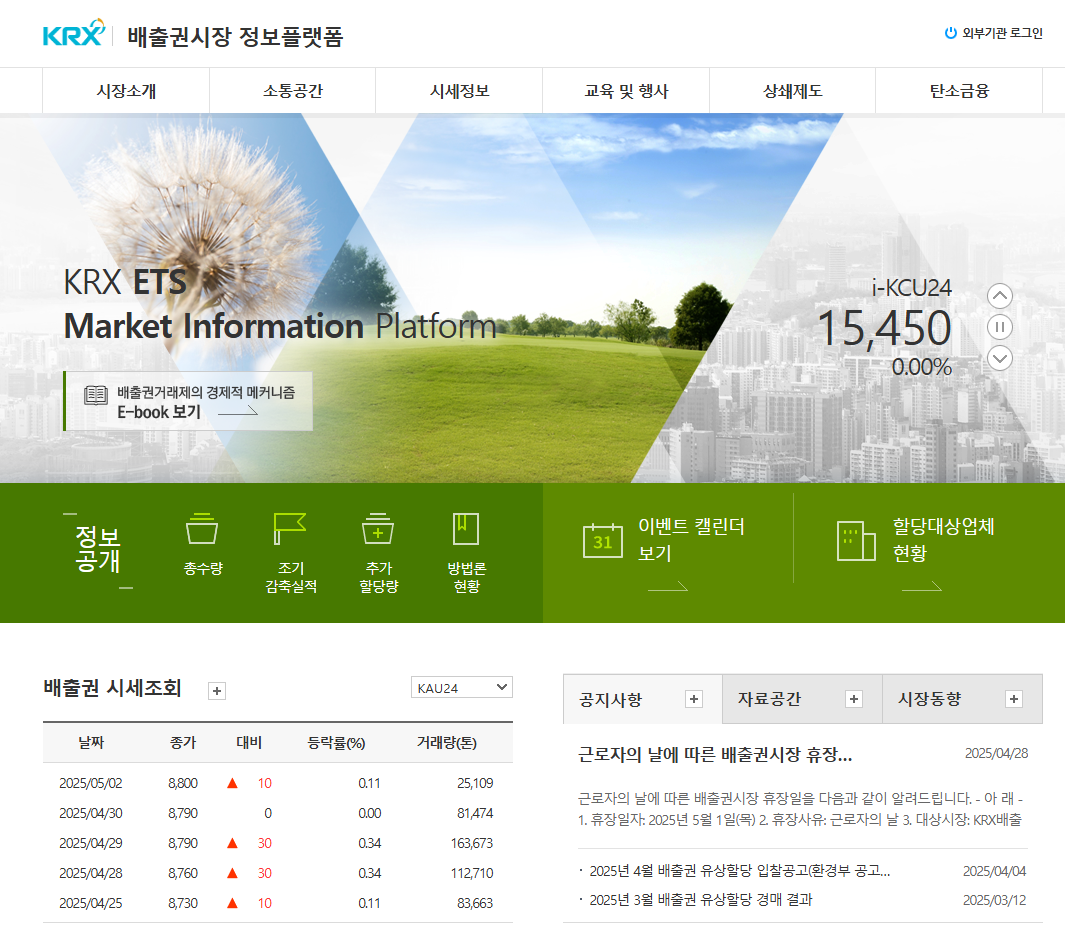Click date cell 2025/05/02
This screenshot has width=1065, height=941.
(90, 783)
